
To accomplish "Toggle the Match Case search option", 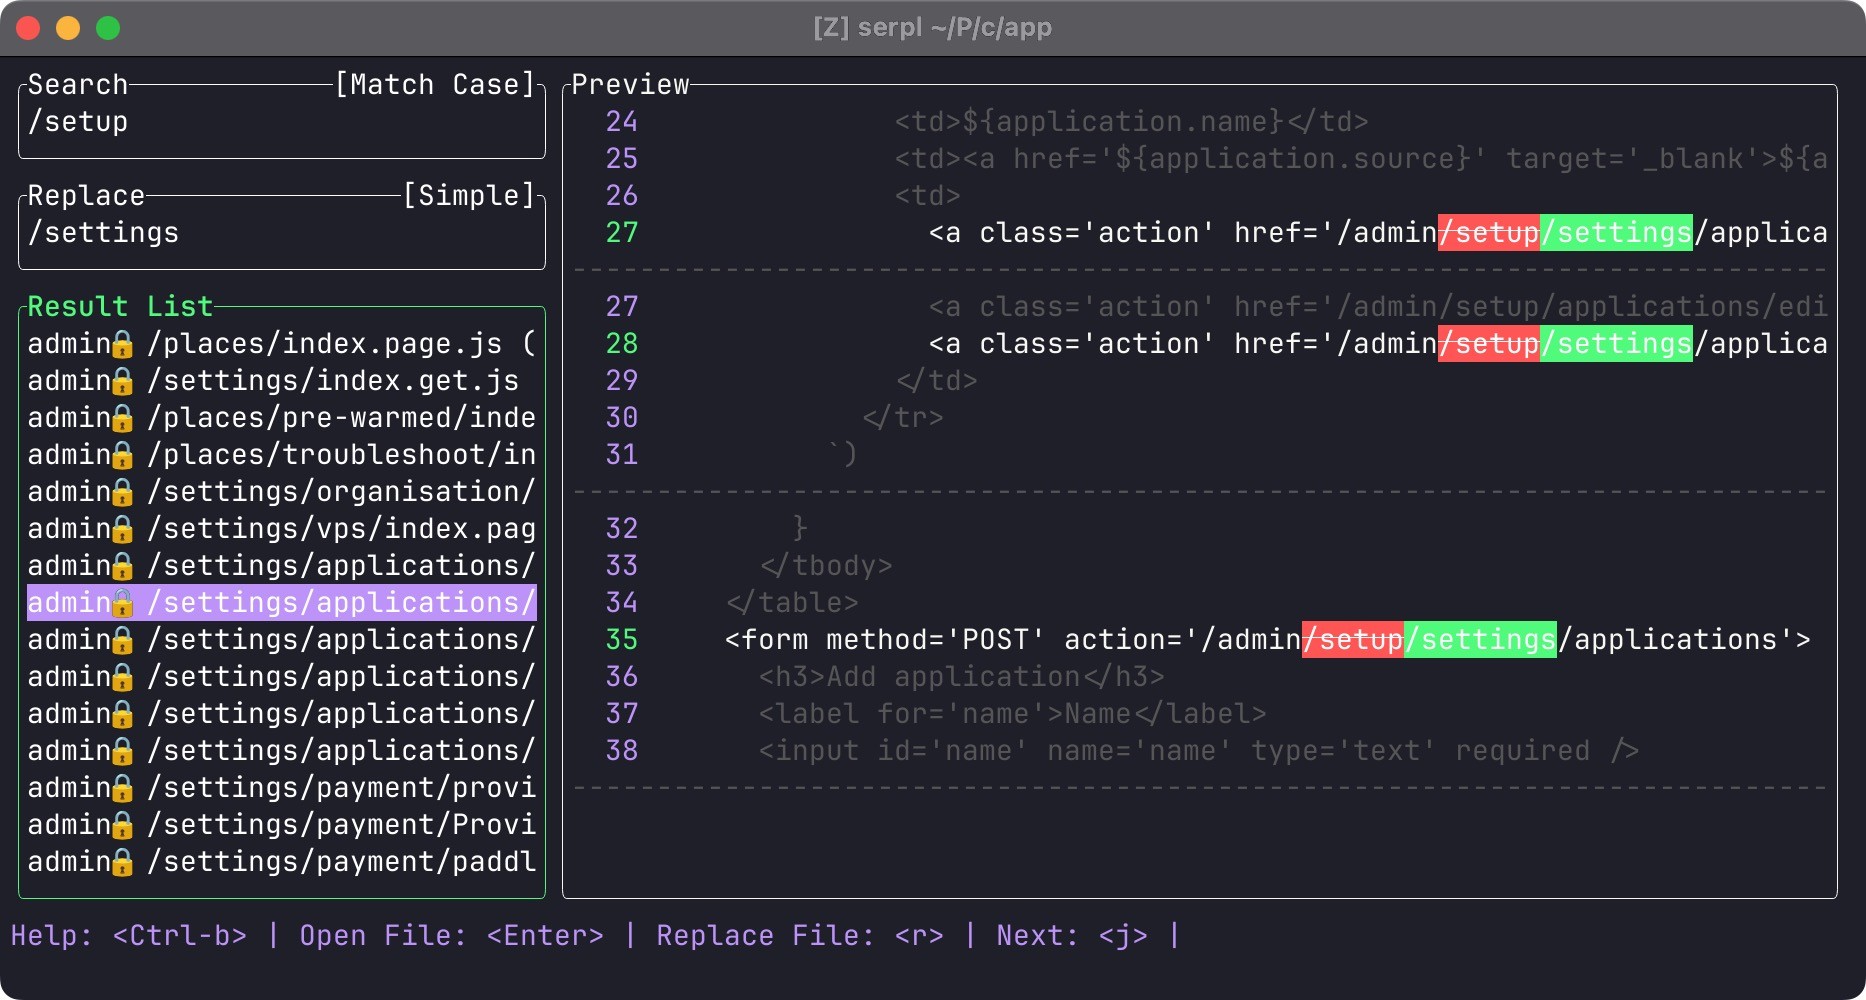I will click(435, 85).
